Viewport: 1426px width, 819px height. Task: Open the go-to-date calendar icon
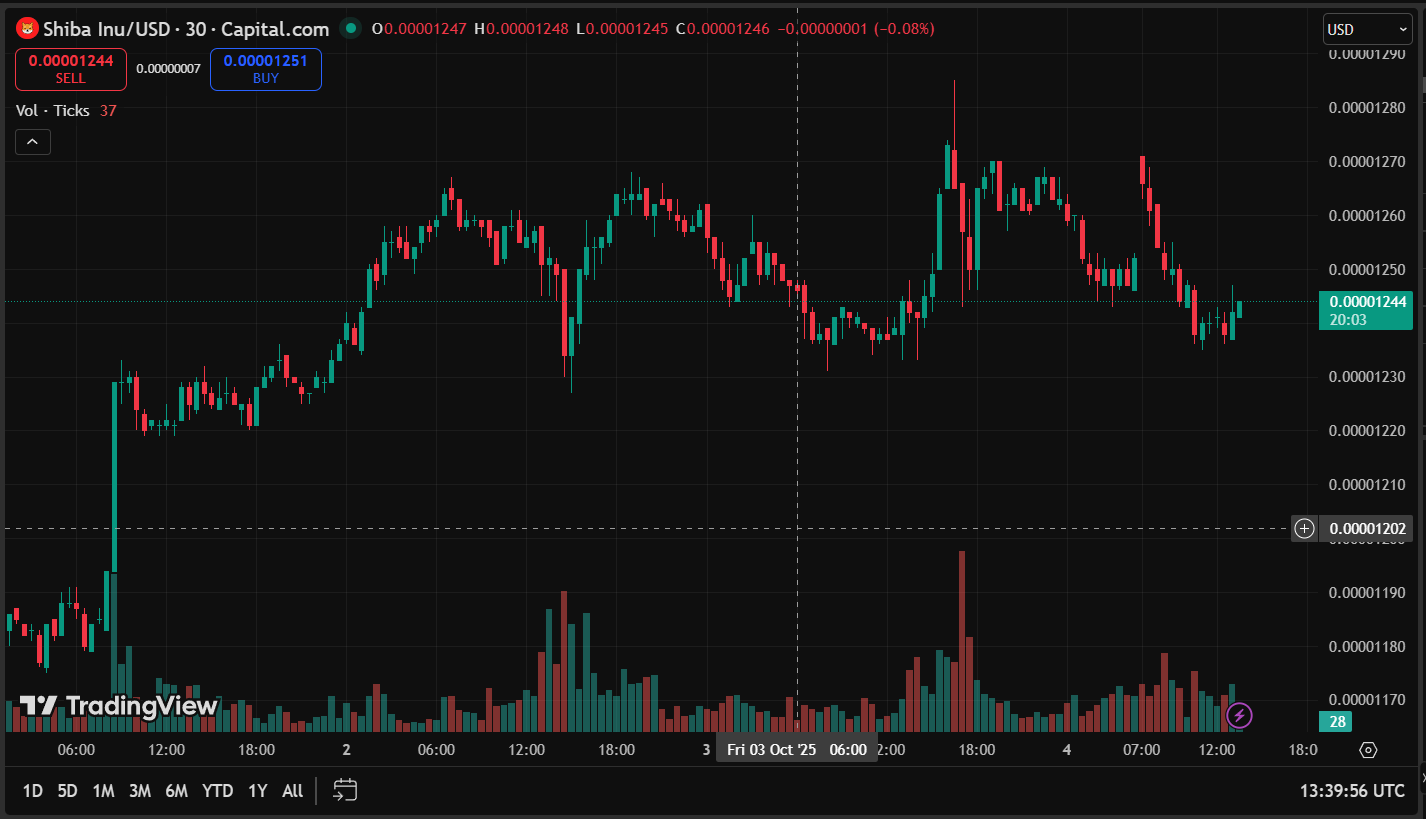(345, 790)
